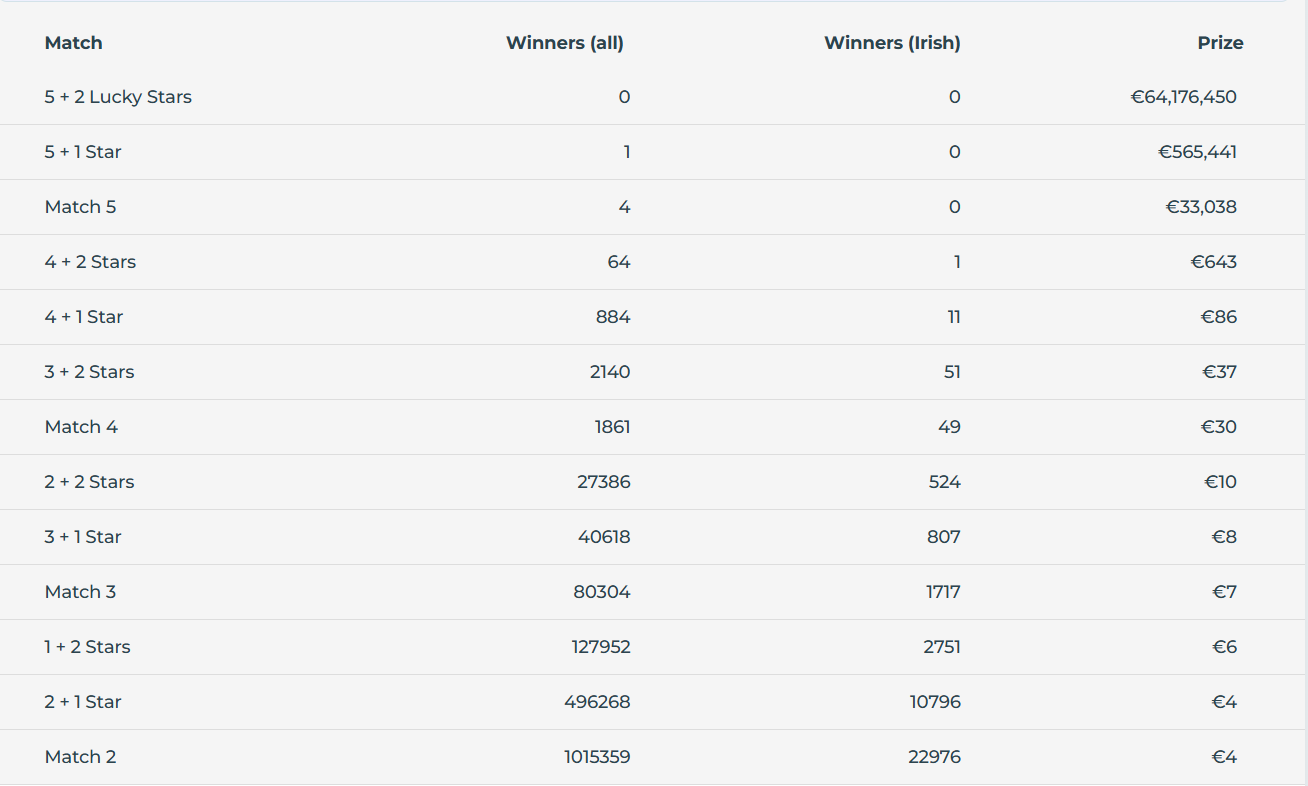The height and width of the screenshot is (786, 1308).
Task: Click the €565,441 prize amount
Action: point(1197,152)
